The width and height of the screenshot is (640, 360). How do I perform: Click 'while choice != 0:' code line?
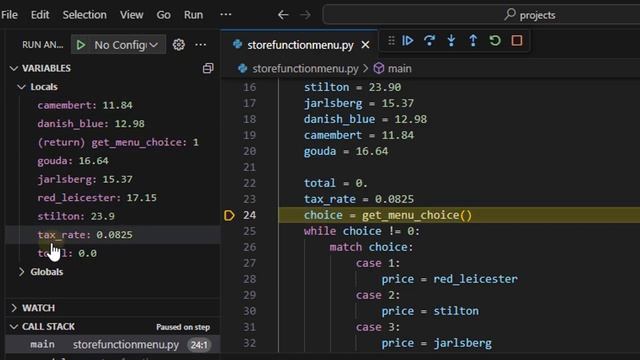pos(362,231)
